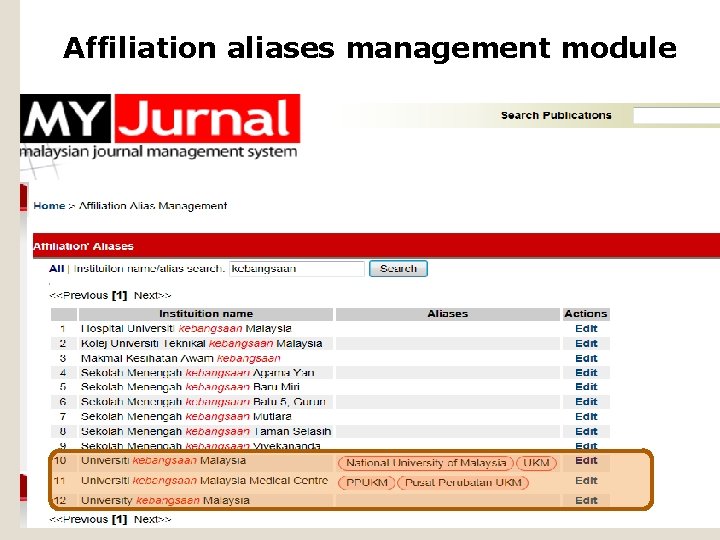Click the Affiliation Alias Management breadcrumb text

point(153,206)
